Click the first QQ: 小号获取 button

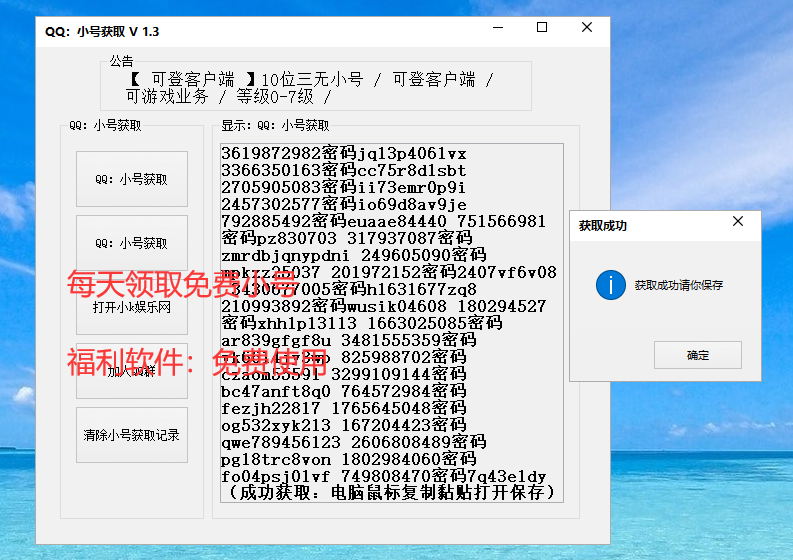point(131,179)
